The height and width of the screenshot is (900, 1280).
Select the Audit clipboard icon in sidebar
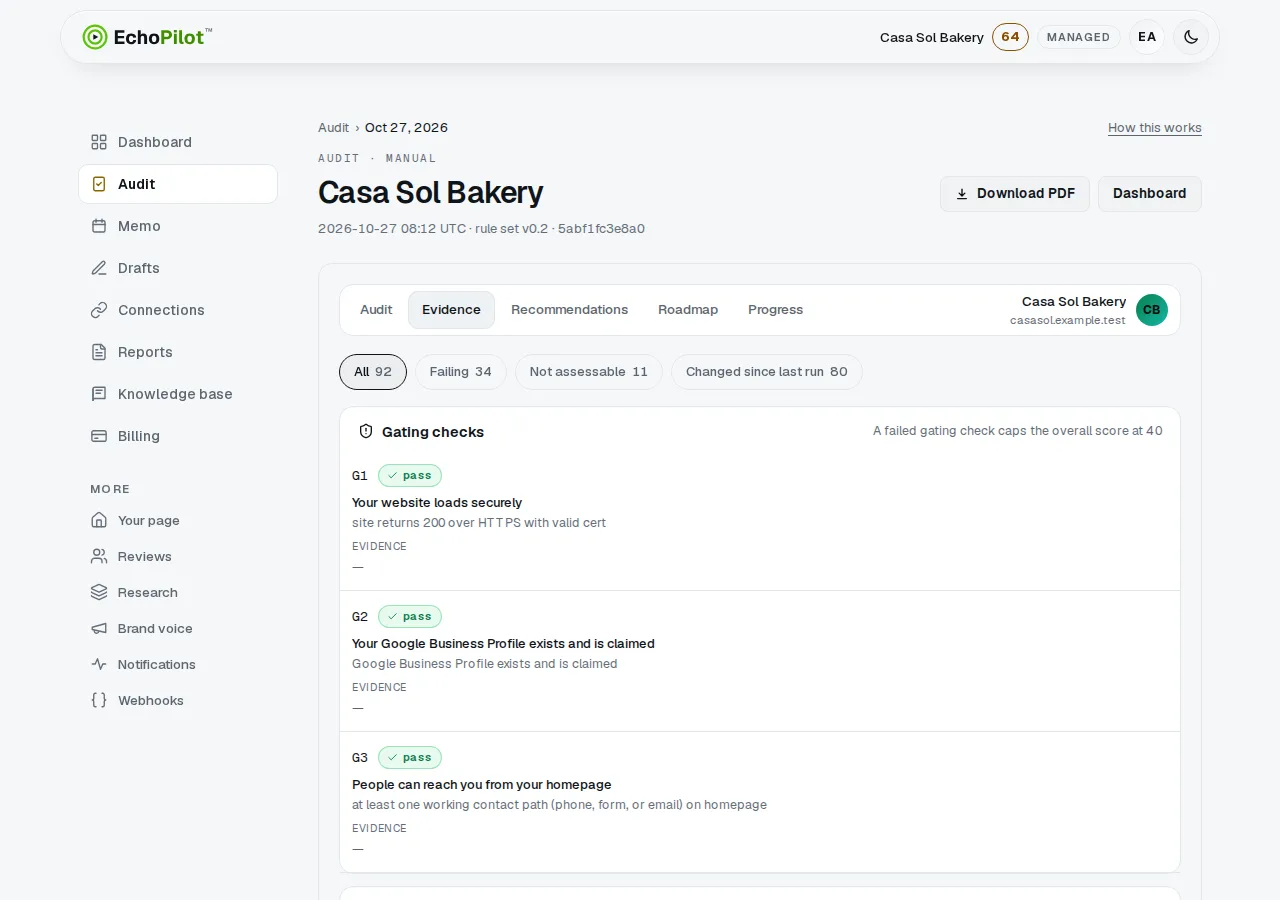tap(99, 184)
